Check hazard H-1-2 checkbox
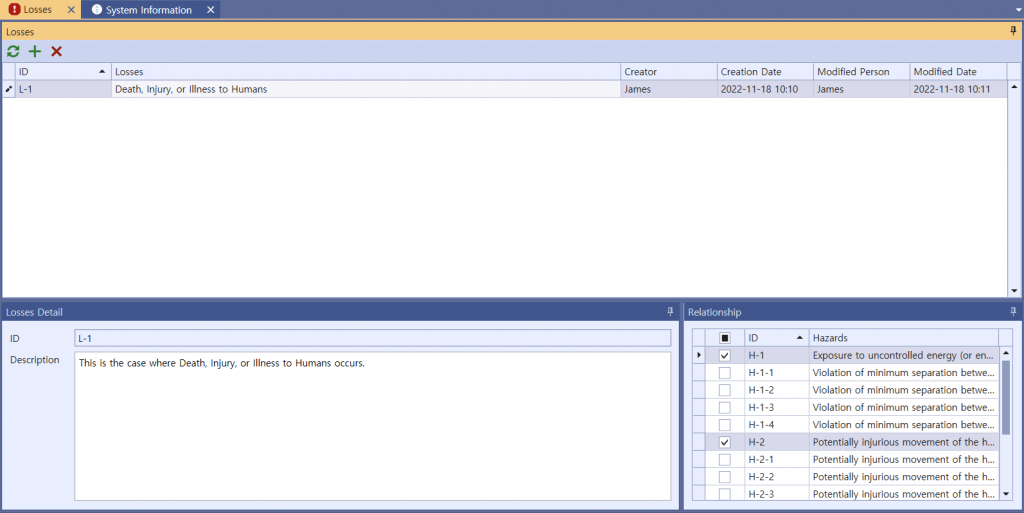This screenshot has height=513, width=1024. [724, 390]
